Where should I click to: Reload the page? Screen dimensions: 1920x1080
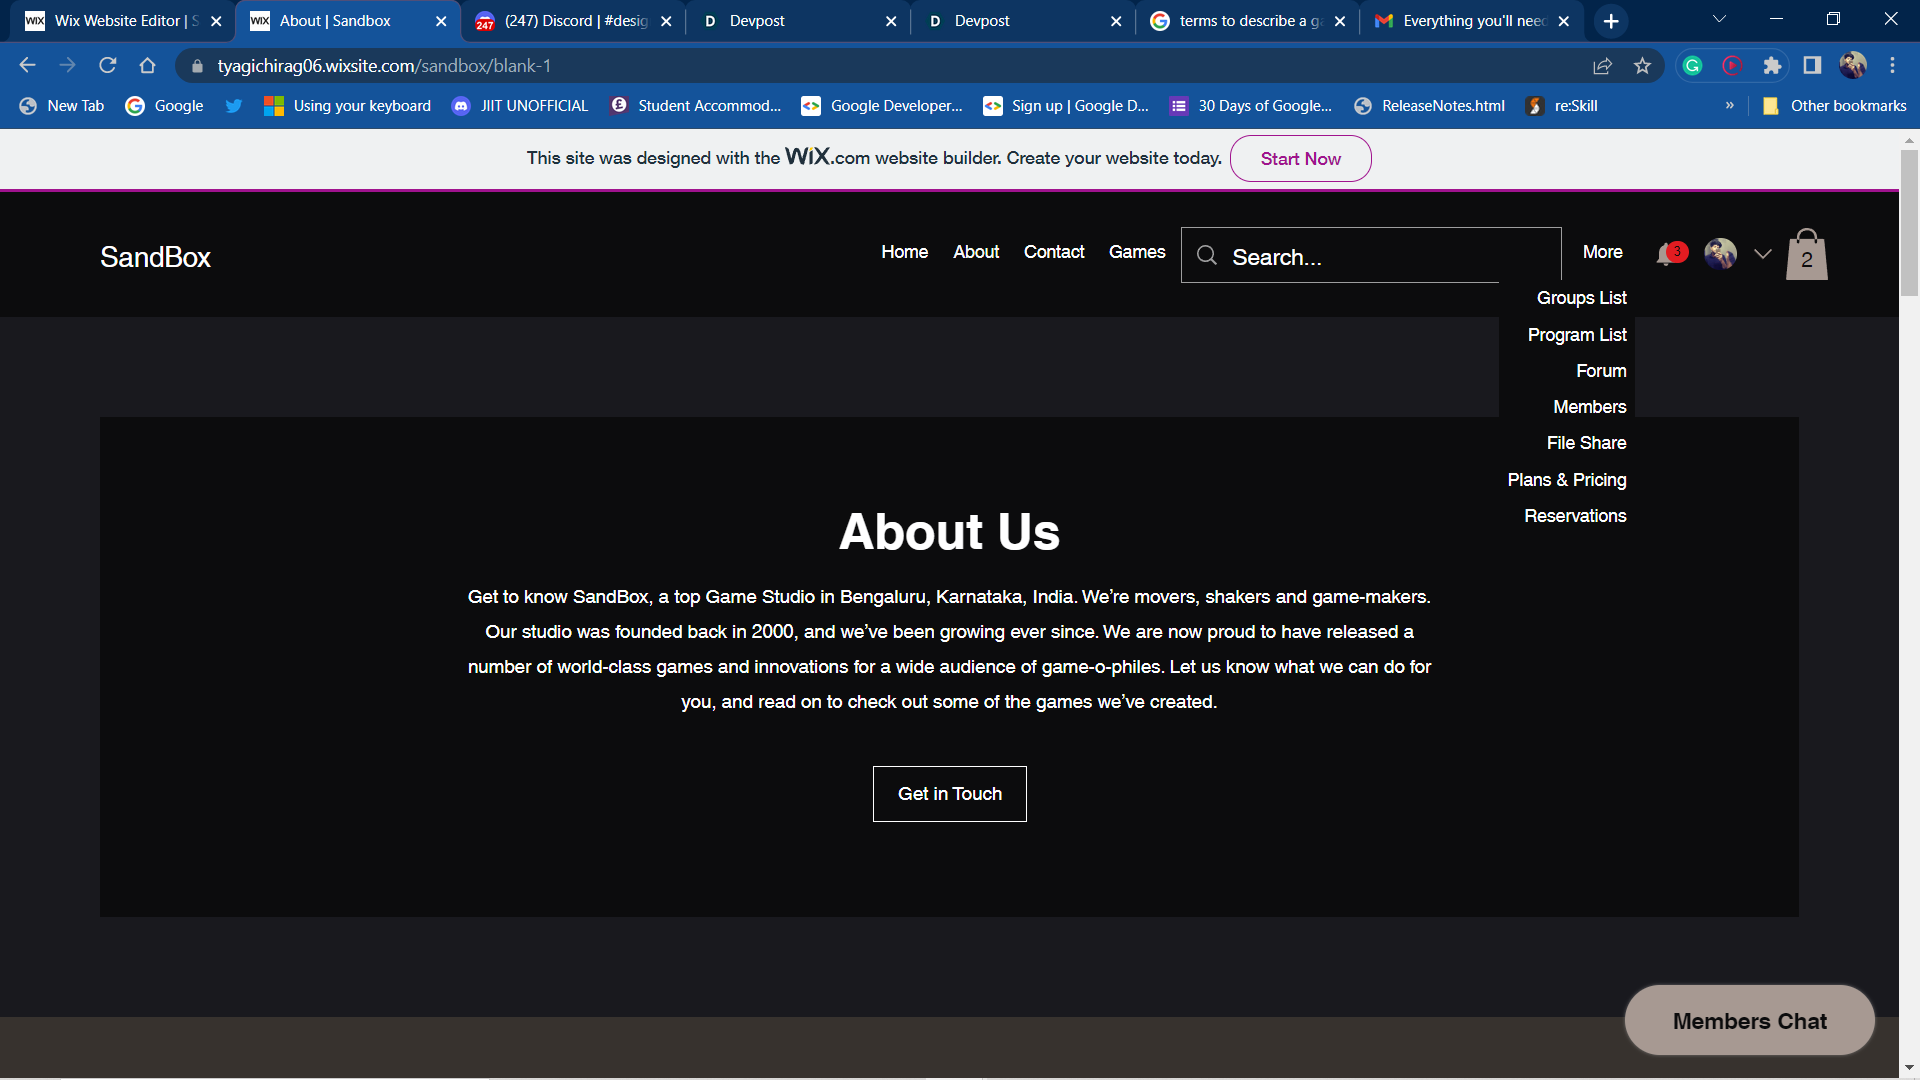108,66
